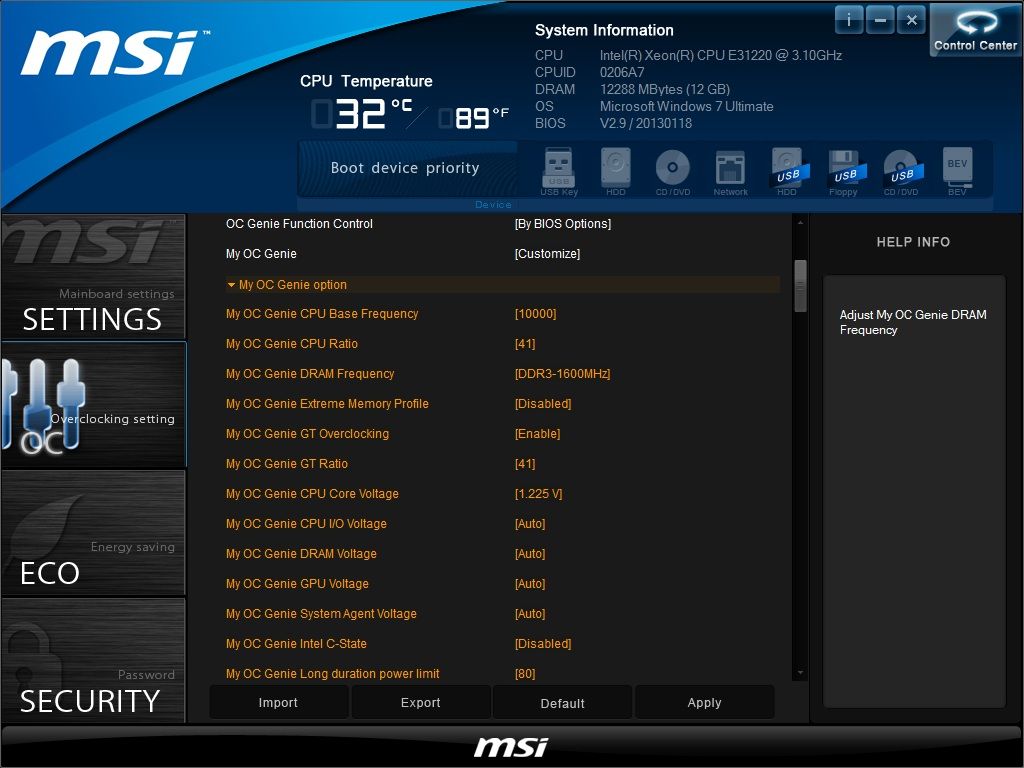The width and height of the screenshot is (1024, 768).
Task: Select the USB CD/DVD boot device icon
Action: (x=902, y=171)
